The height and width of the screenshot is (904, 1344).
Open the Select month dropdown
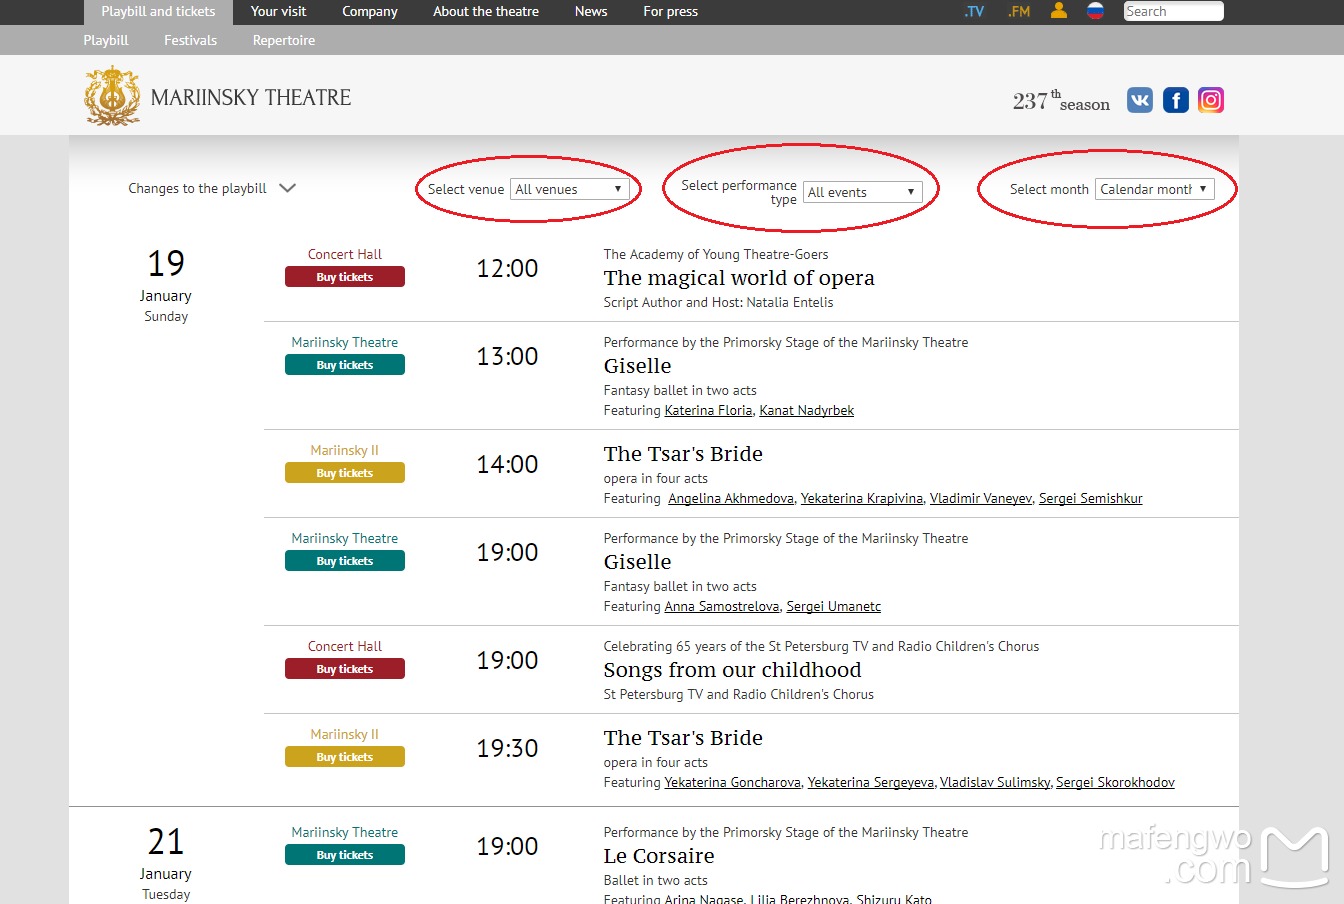1155,189
